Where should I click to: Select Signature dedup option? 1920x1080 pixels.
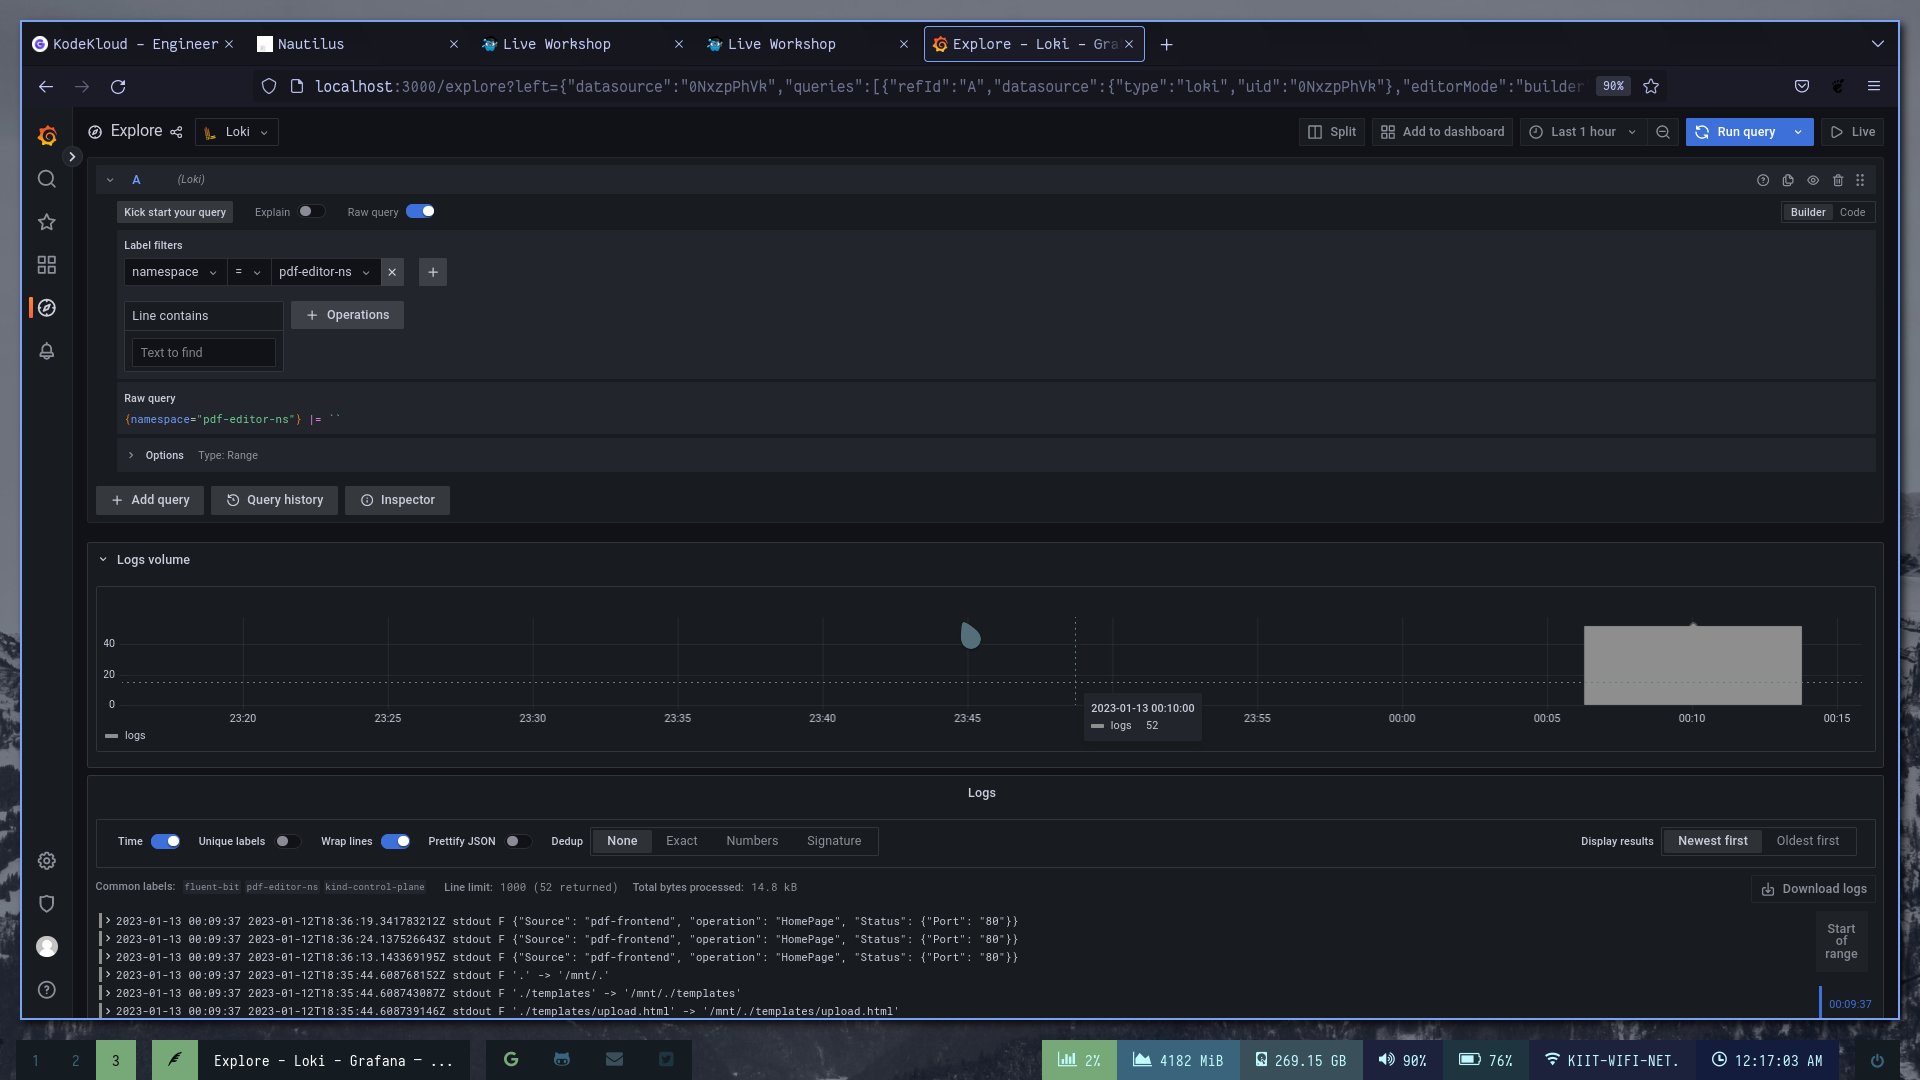834,841
